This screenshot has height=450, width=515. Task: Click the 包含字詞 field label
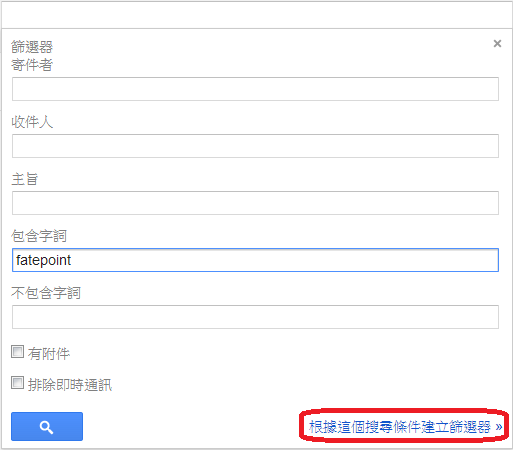click(39, 236)
